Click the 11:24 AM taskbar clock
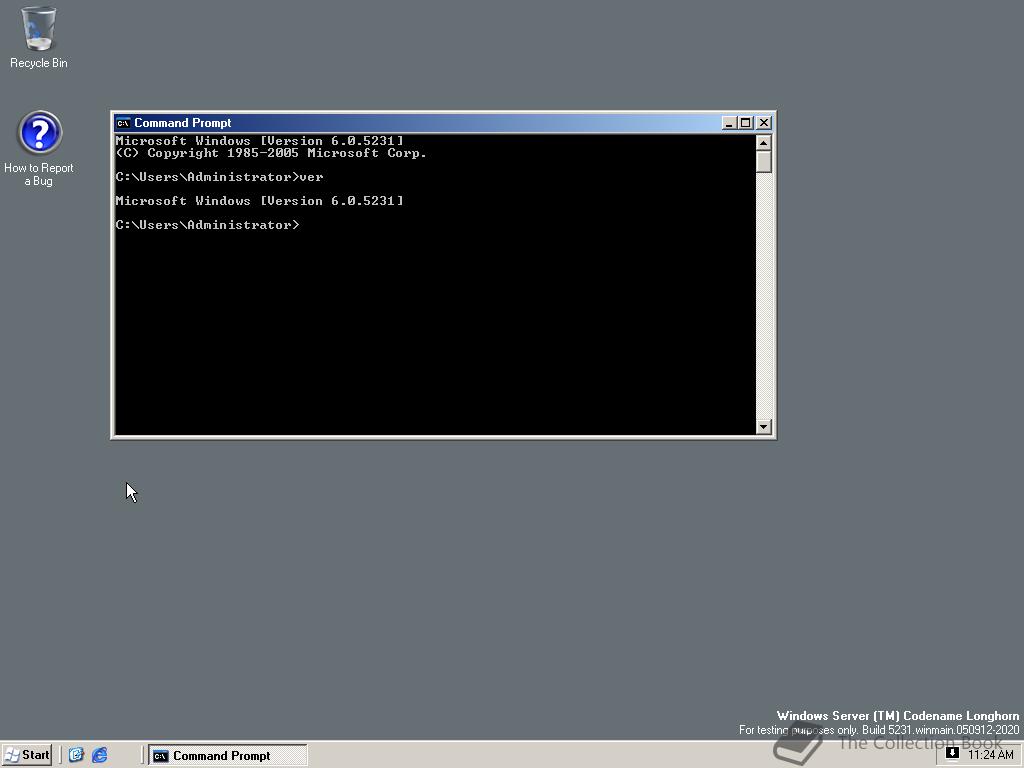The width and height of the screenshot is (1024, 768). pyautogui.click(x=991, y=755)
